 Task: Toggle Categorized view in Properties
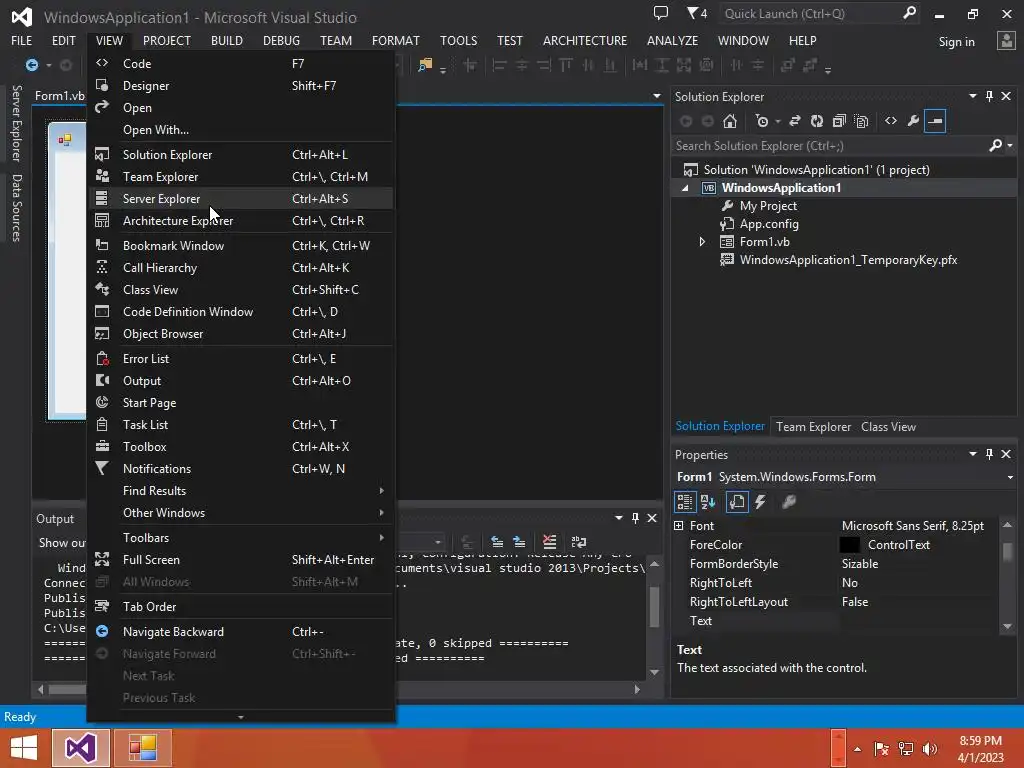pos(684,502)
